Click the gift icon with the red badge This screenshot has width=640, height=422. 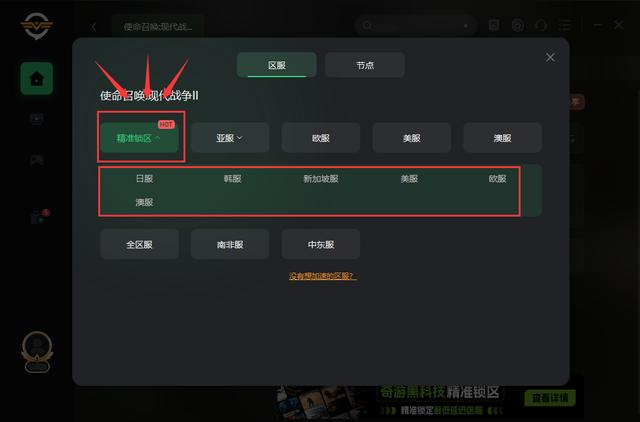(39, 217)
